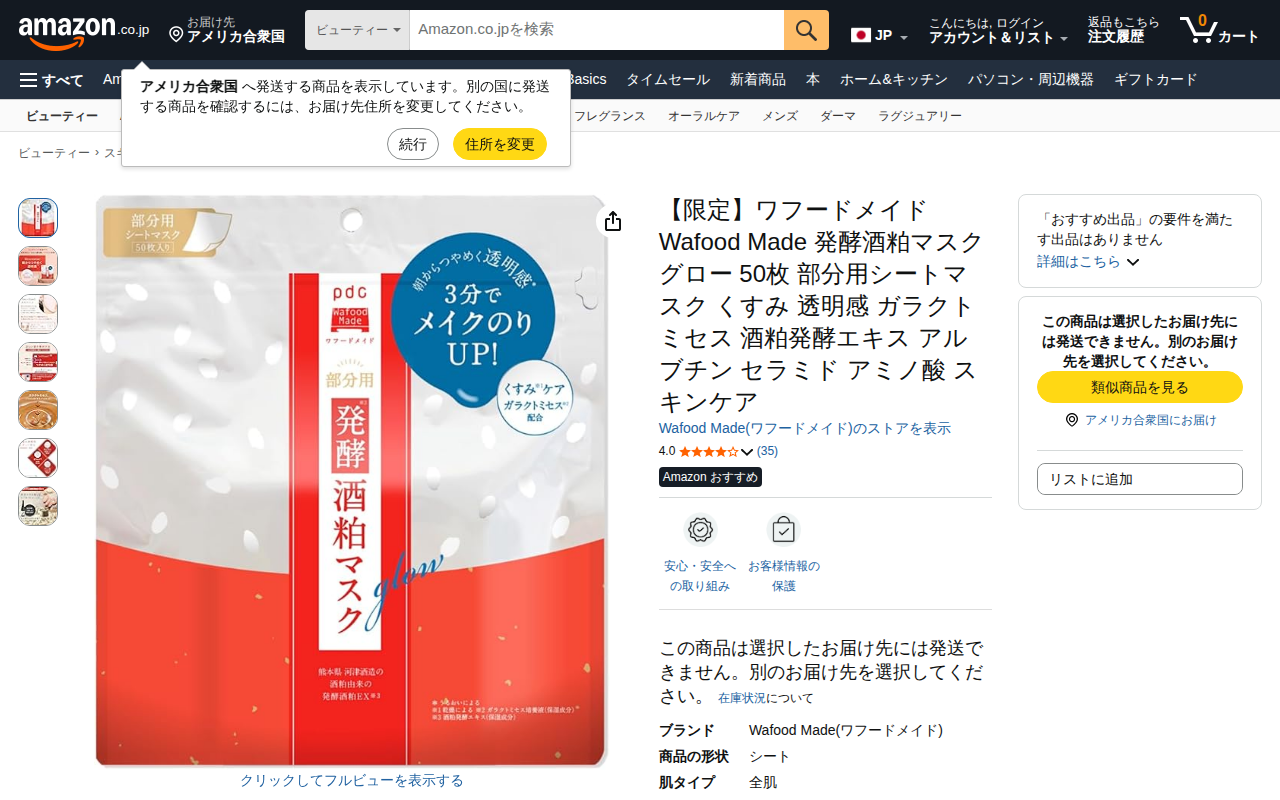
Task: Select the フレグランス category tab
Action: pyautogui.click(x=610, y=116)
